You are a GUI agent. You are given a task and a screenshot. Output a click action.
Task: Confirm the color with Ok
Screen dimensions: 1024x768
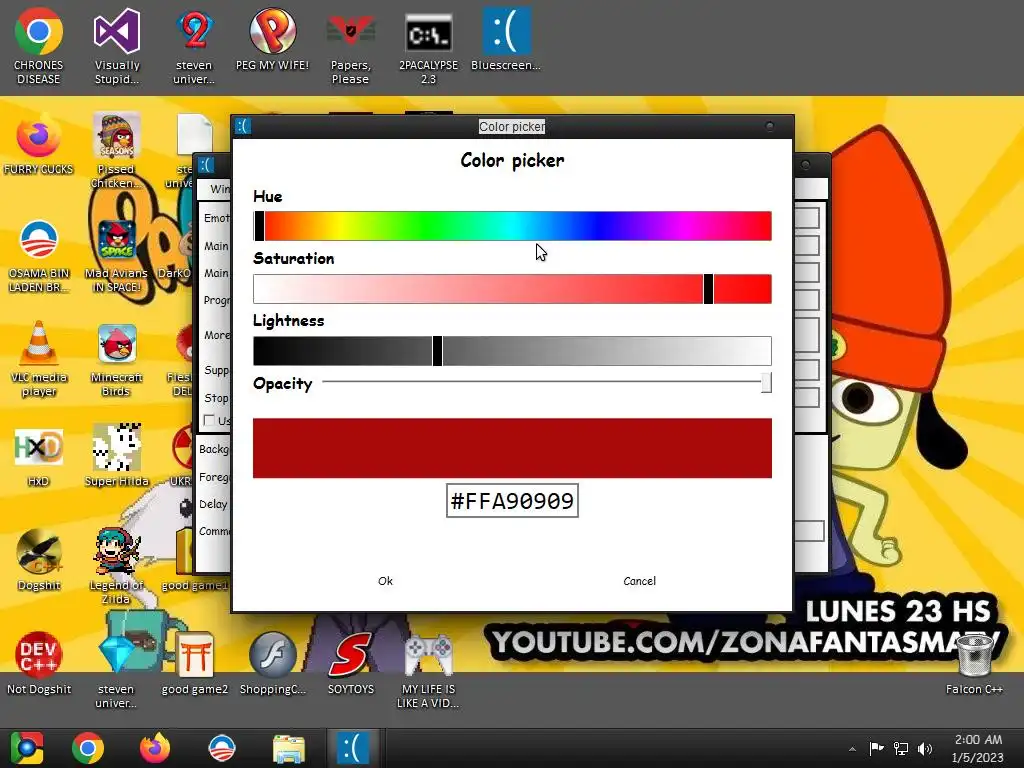click(385, 581)
